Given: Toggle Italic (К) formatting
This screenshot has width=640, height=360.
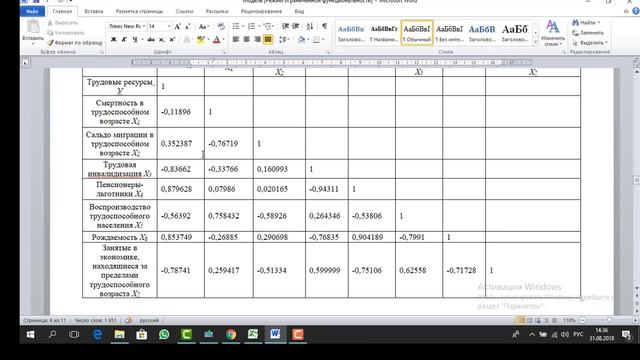Looking at the screenshot, I should click(124, 40).
